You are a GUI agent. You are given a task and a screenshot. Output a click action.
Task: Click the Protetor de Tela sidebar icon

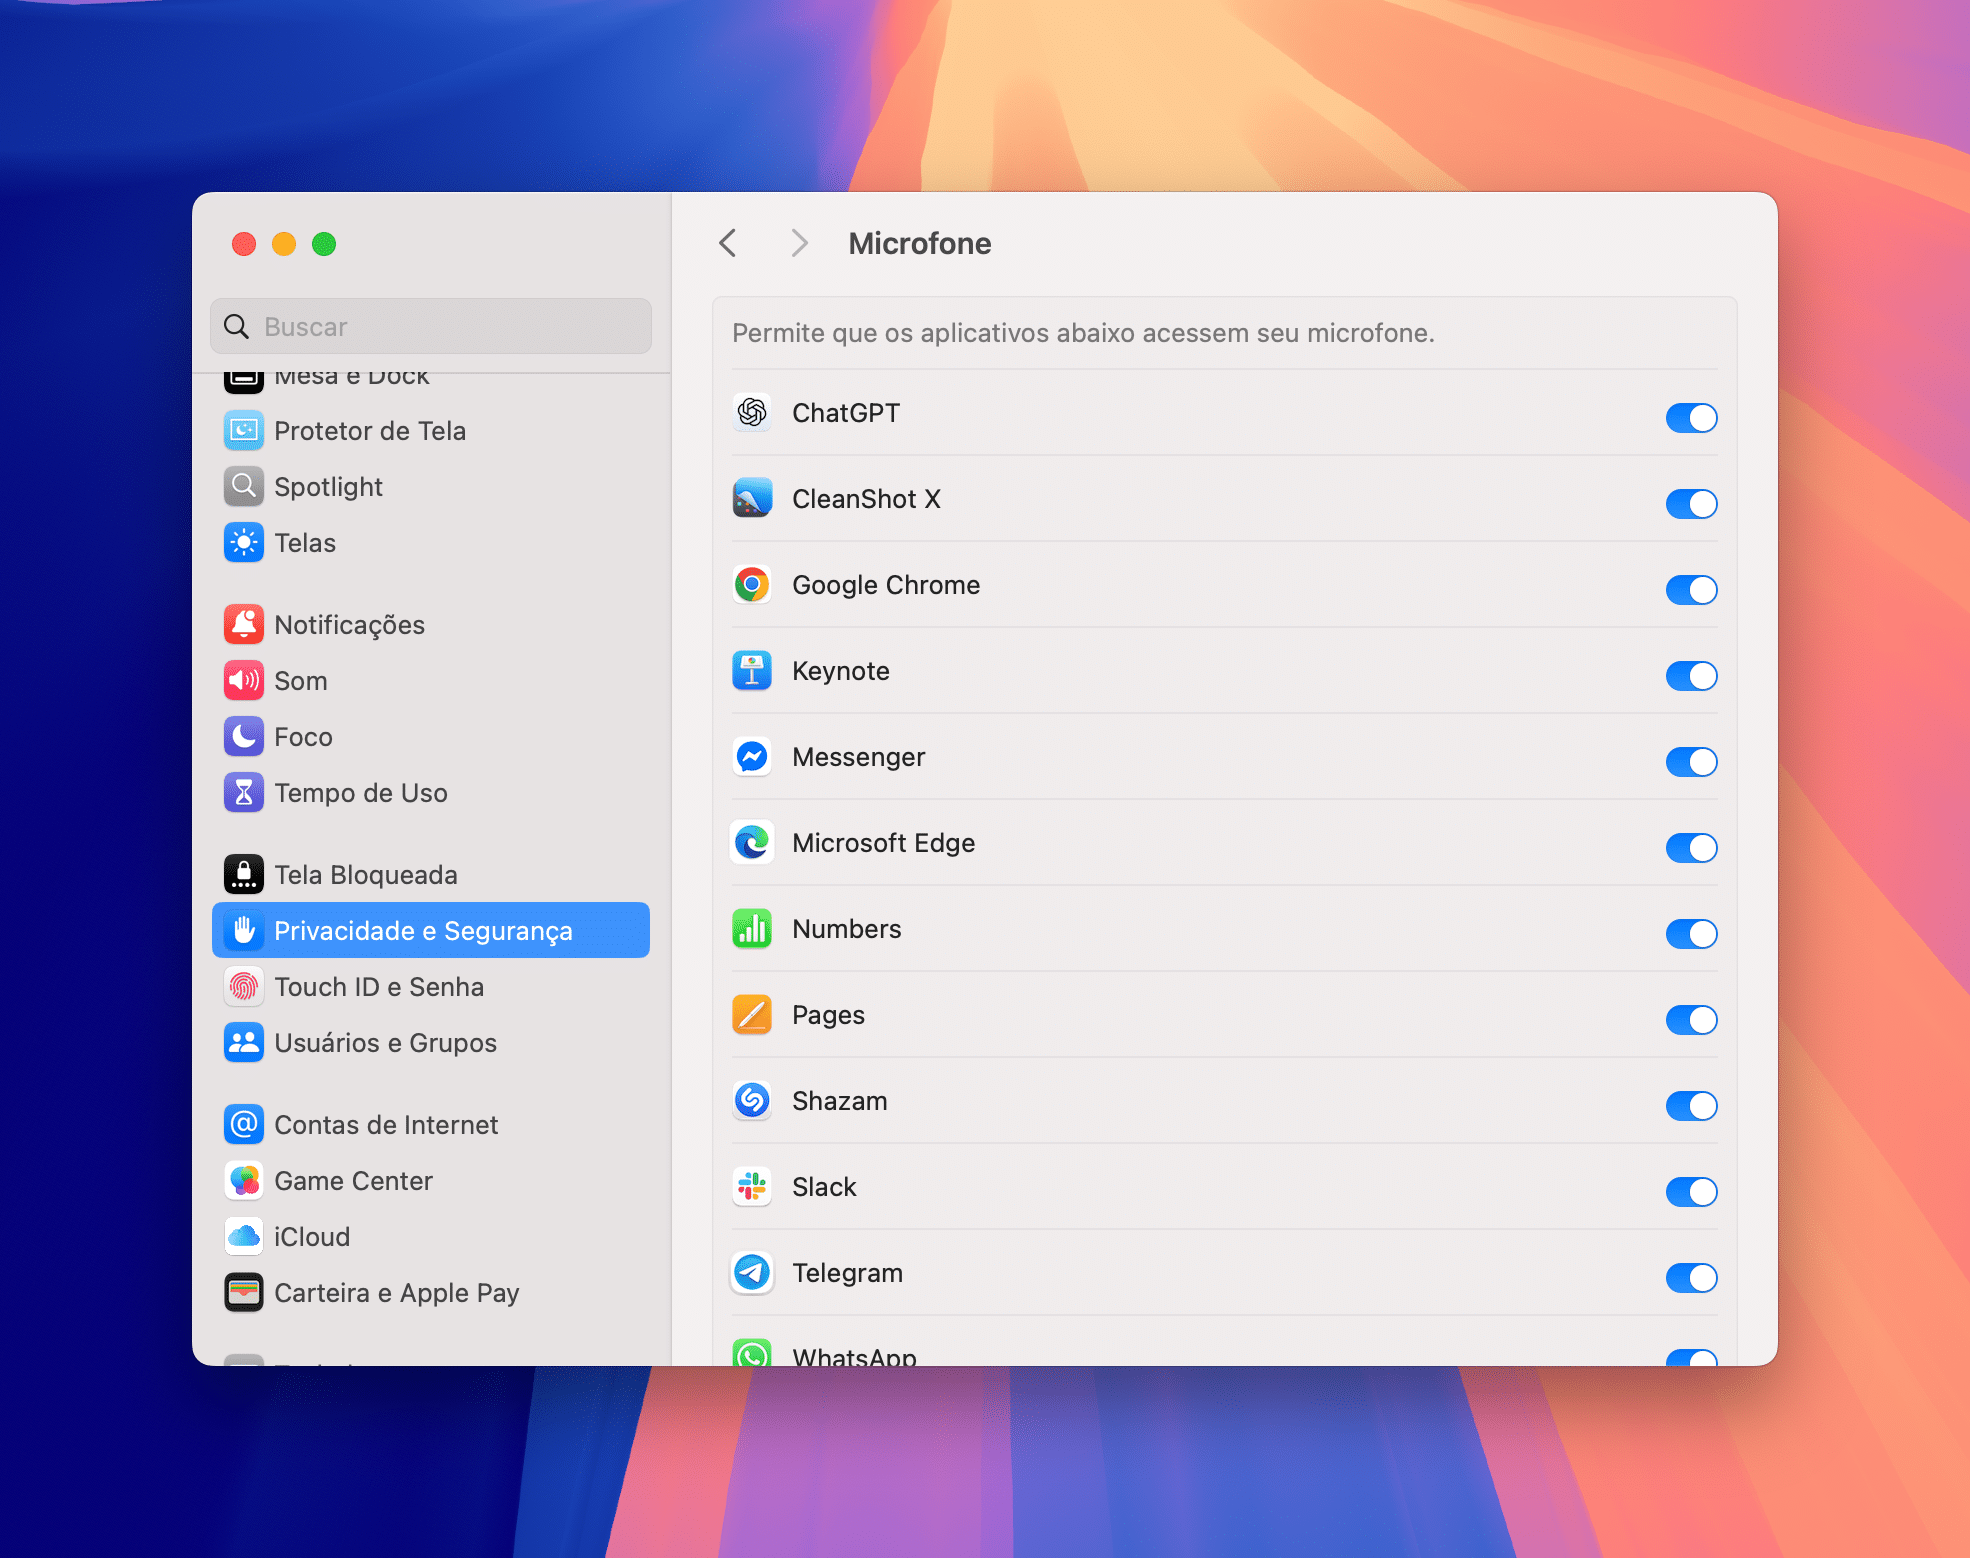[244, 431]
